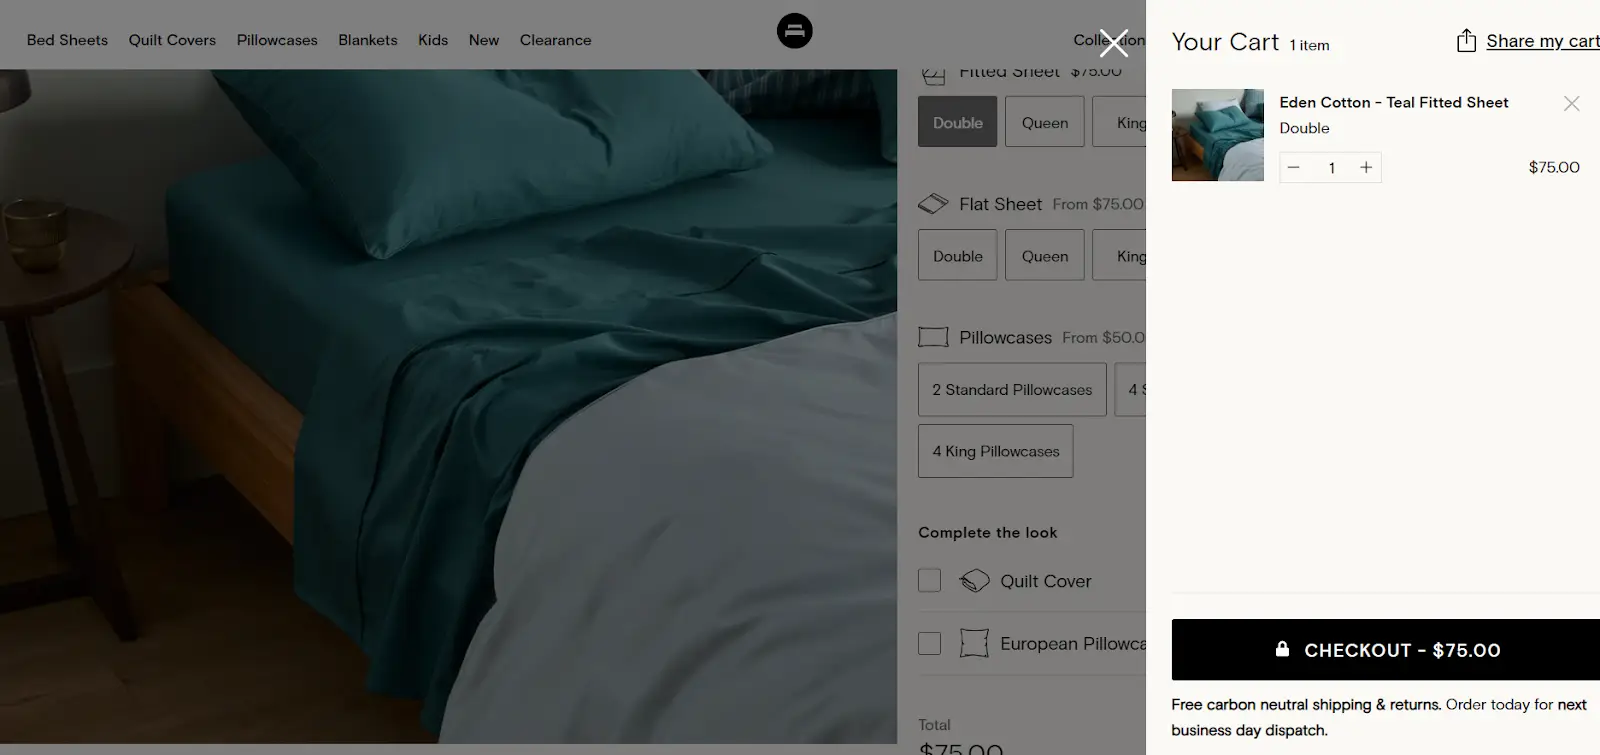1600x755 pixels.
Task: Tick the European Pillowcase checkbox
Action: [x=930, y=644]
